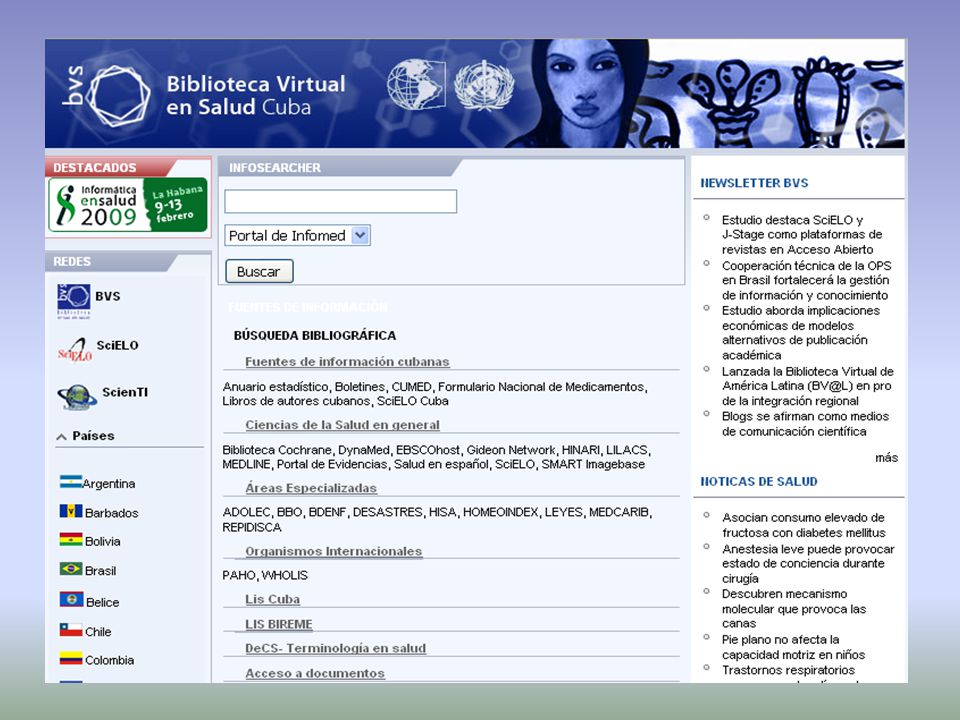
Task: Select Chile in the country list
Action: point(98,632)
